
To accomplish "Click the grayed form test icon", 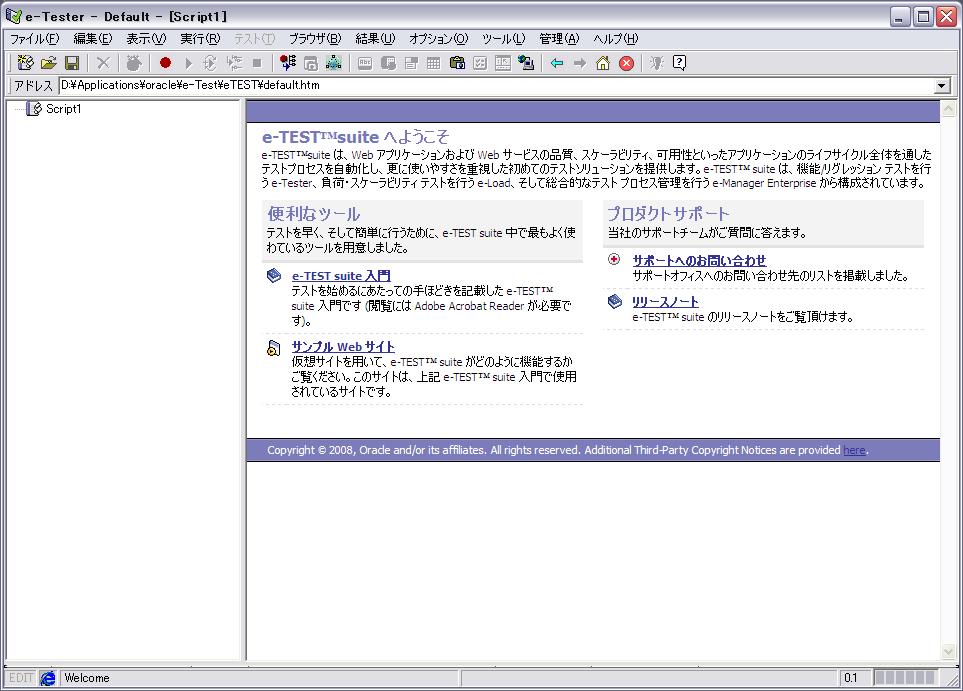I will pyautogui.click(x=411, y=63).
